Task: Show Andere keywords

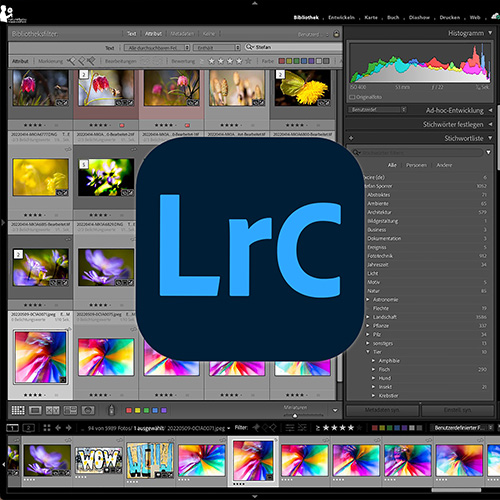Action: click(x=444, y=165)
